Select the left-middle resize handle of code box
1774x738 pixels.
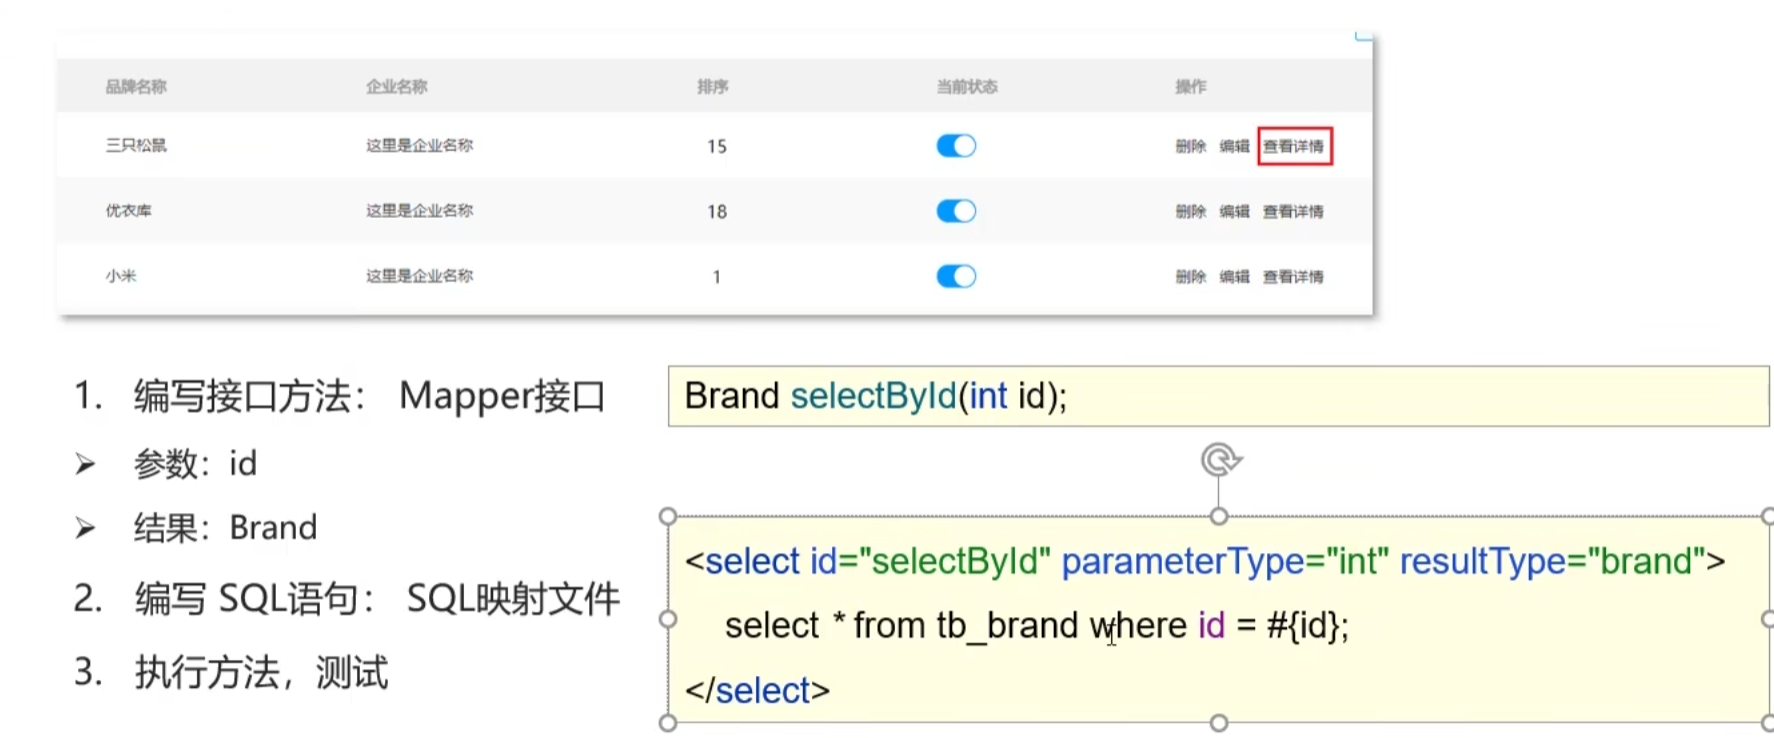668,619
